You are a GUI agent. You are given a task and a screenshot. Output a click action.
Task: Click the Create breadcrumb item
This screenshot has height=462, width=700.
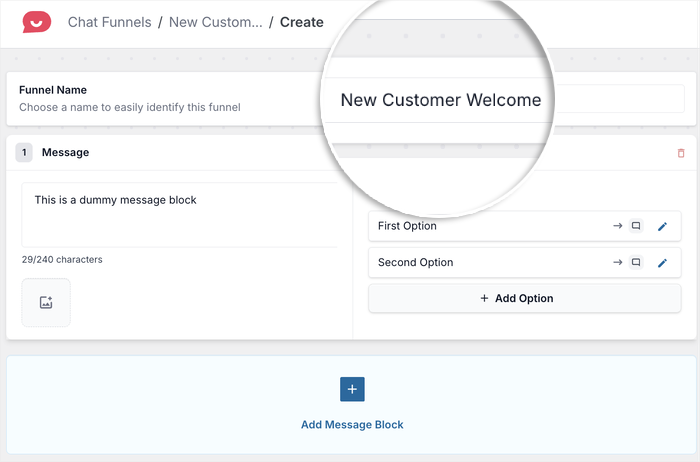point(302,22)
